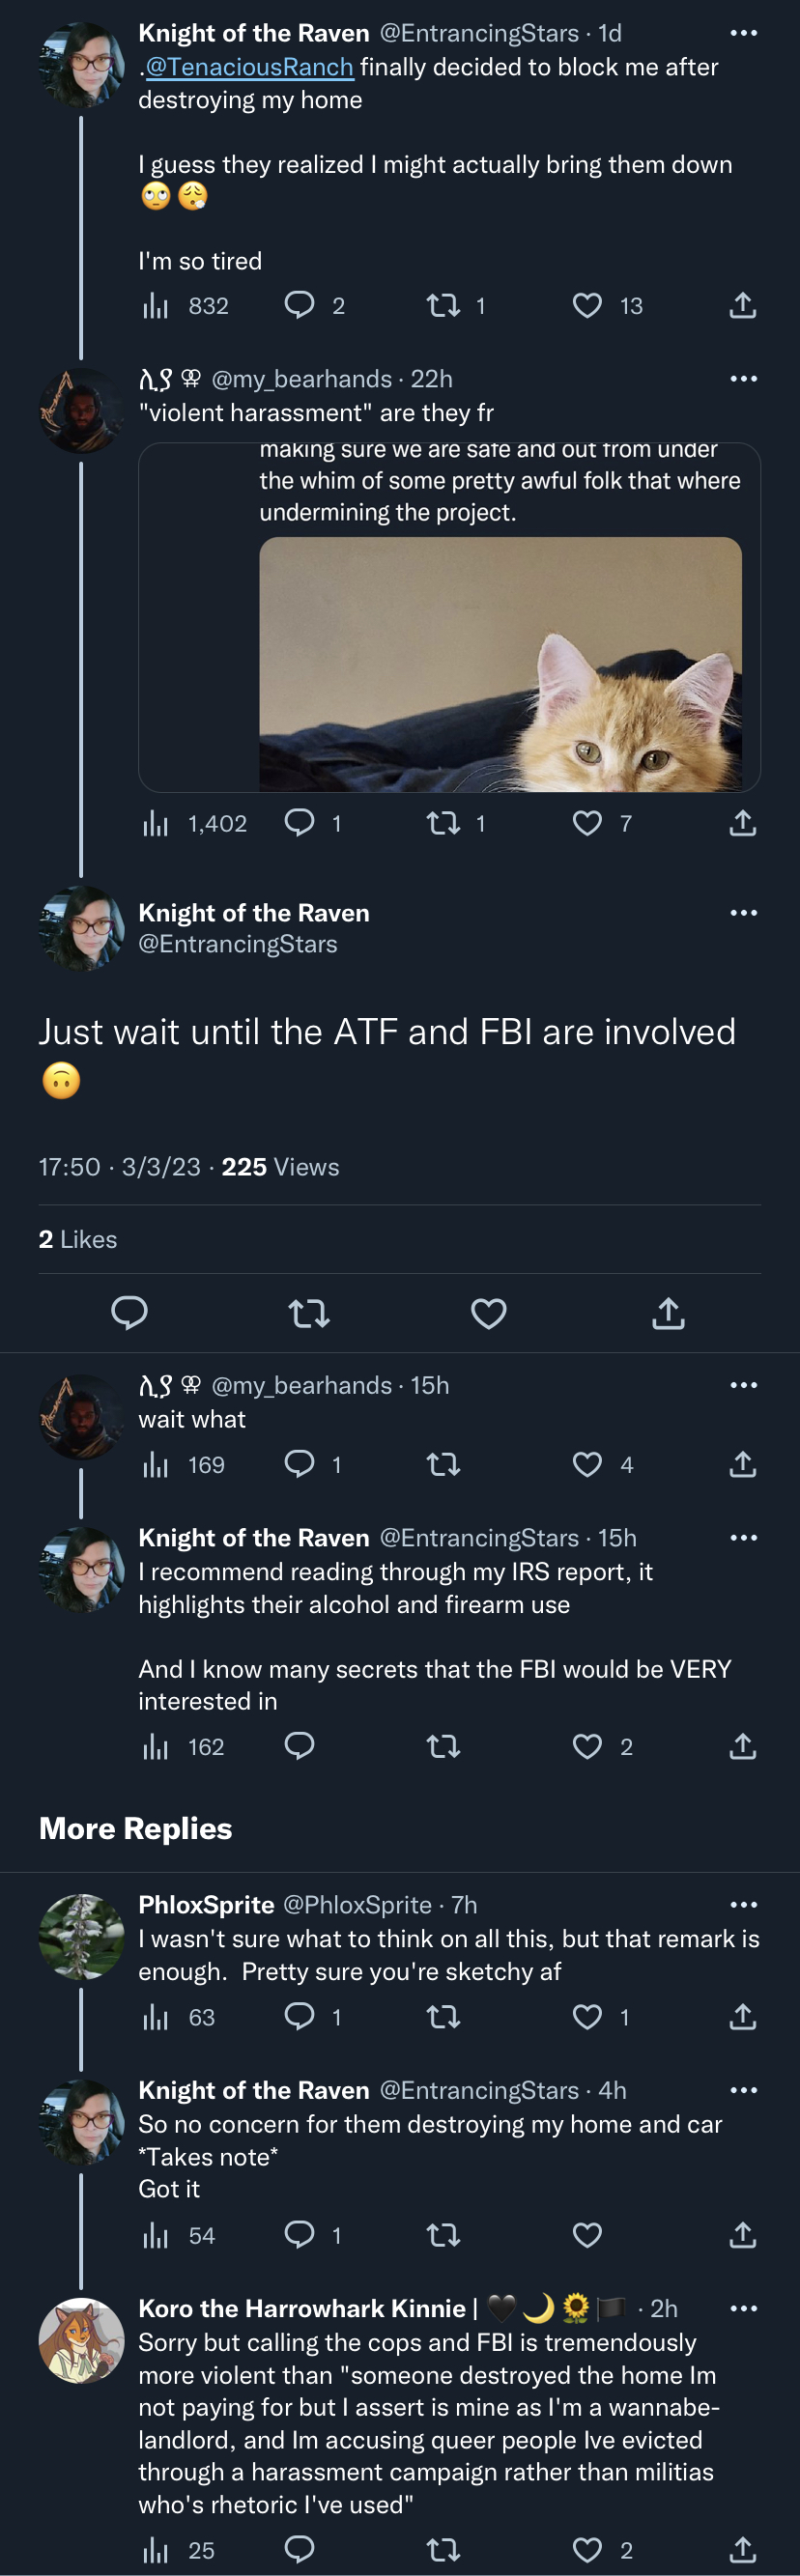Open the 225 Views stats
The image size is (800, 2576).
(280, 1167)
